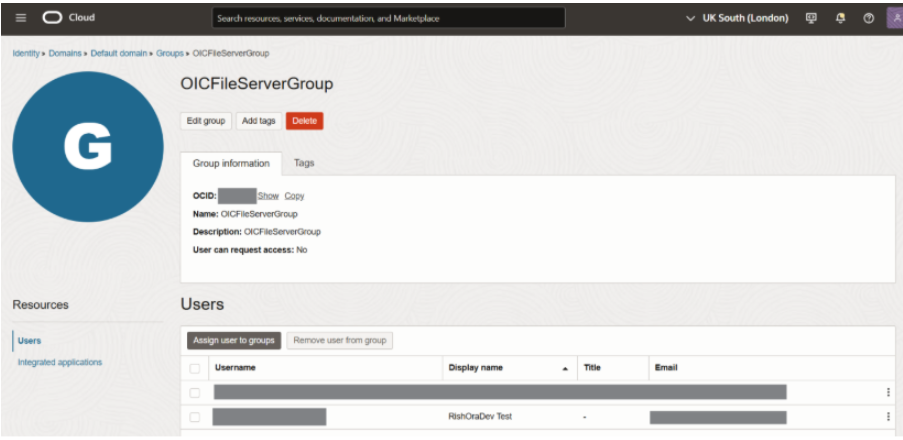Viewport: 903px width, 440px height.
Task: Expand the UK South (London) region dropdown
Action: [x=738, y=18]
